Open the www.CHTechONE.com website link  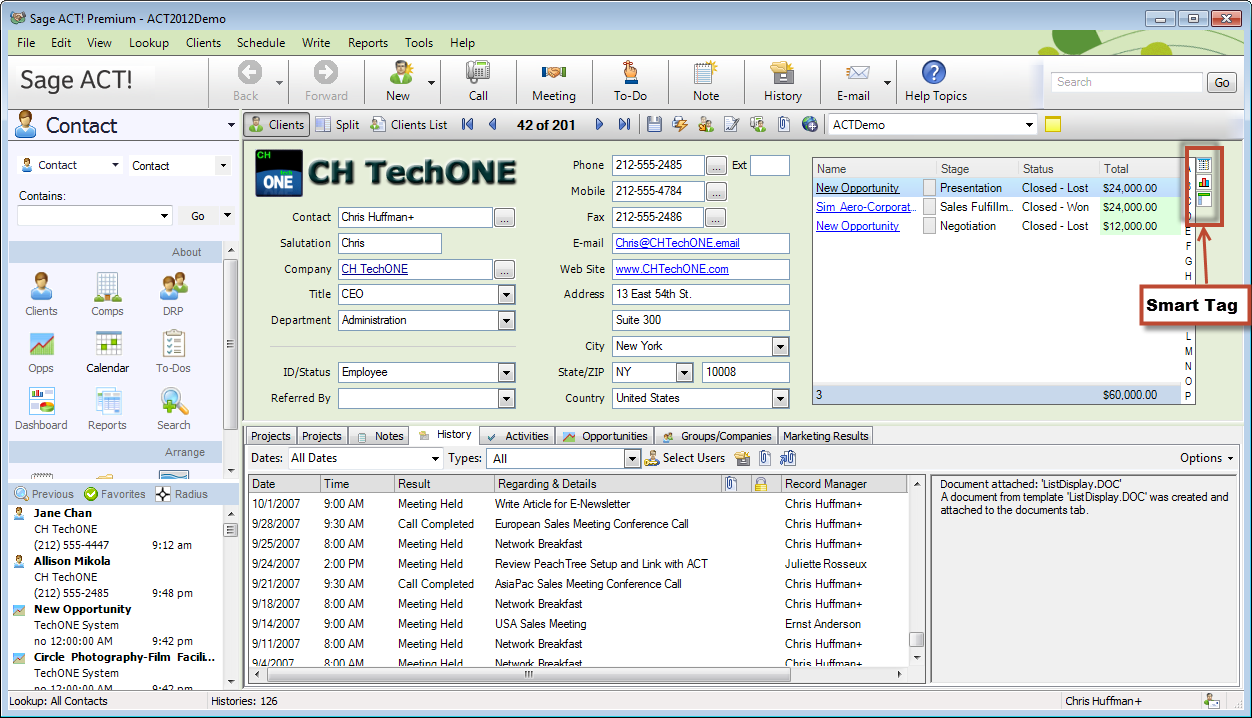click(x=672, y=269)
